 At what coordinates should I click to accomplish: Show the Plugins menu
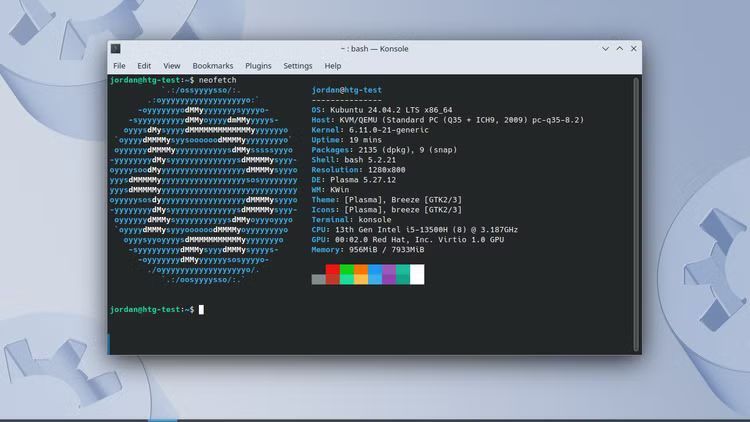tap(258, 66)
